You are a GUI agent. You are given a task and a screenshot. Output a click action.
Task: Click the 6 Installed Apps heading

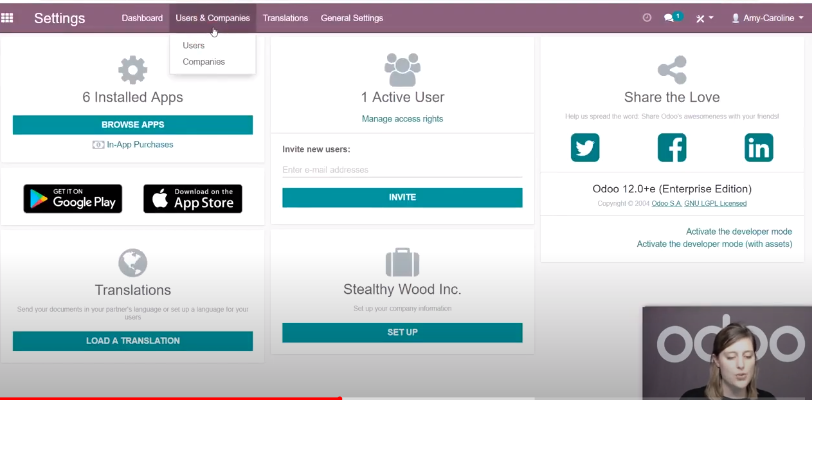133,97
